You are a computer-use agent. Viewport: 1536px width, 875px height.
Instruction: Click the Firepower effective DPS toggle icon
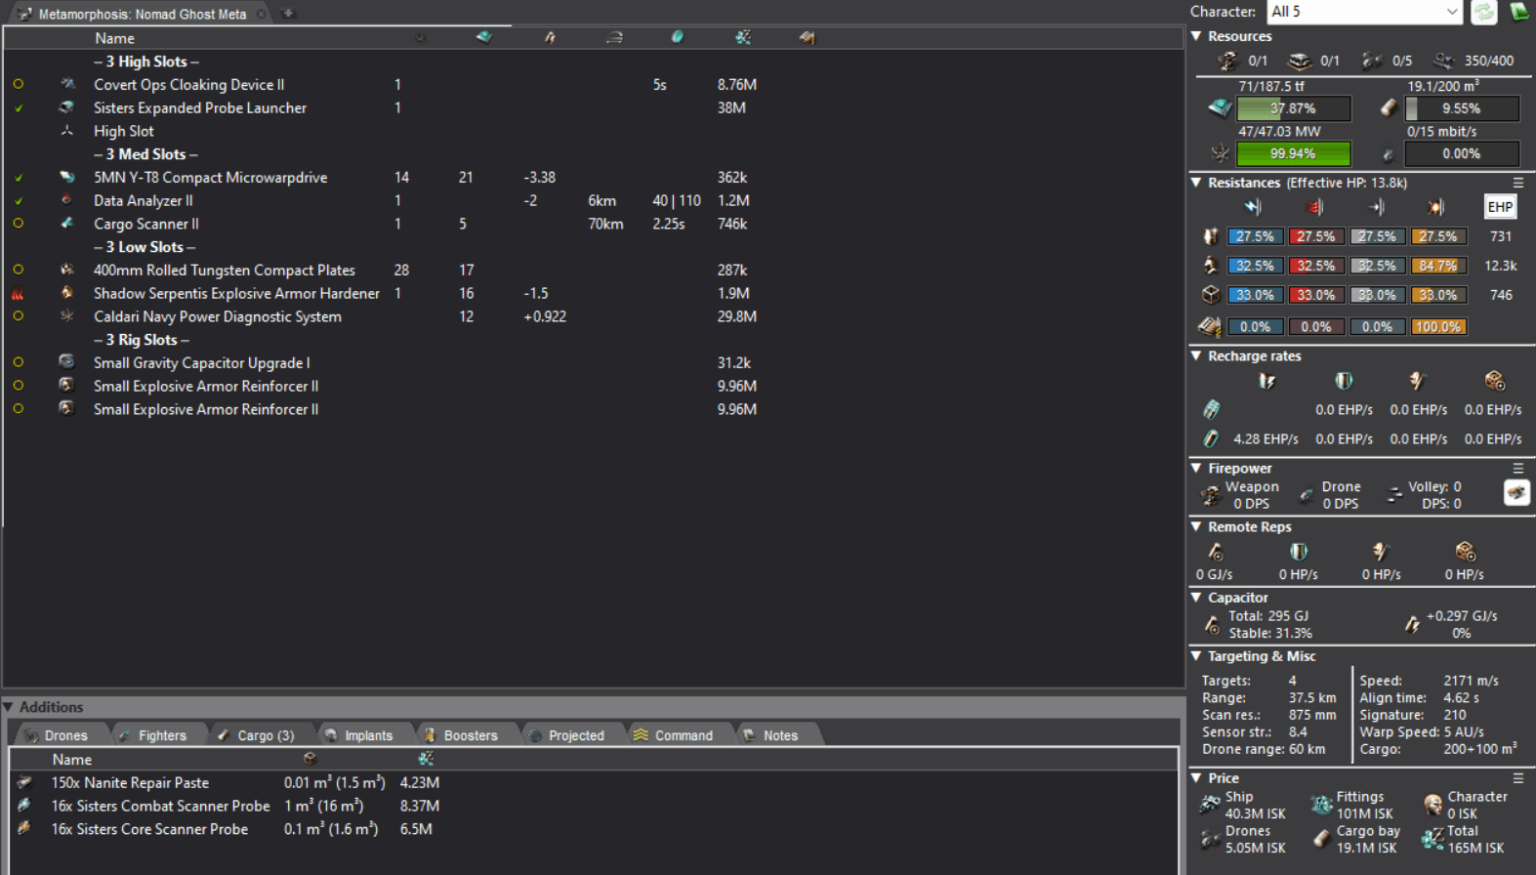[1517, 493]
